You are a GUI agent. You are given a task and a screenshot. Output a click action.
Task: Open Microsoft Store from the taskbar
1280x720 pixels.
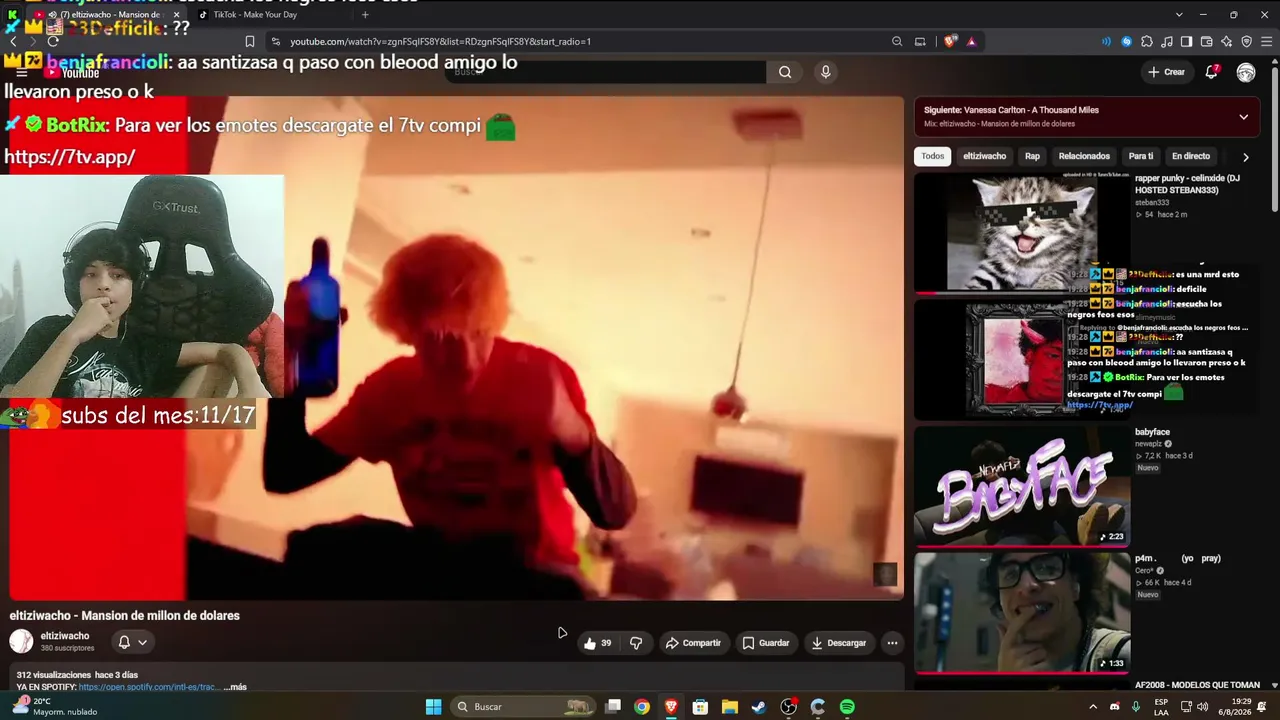click(x=700, y=707)
